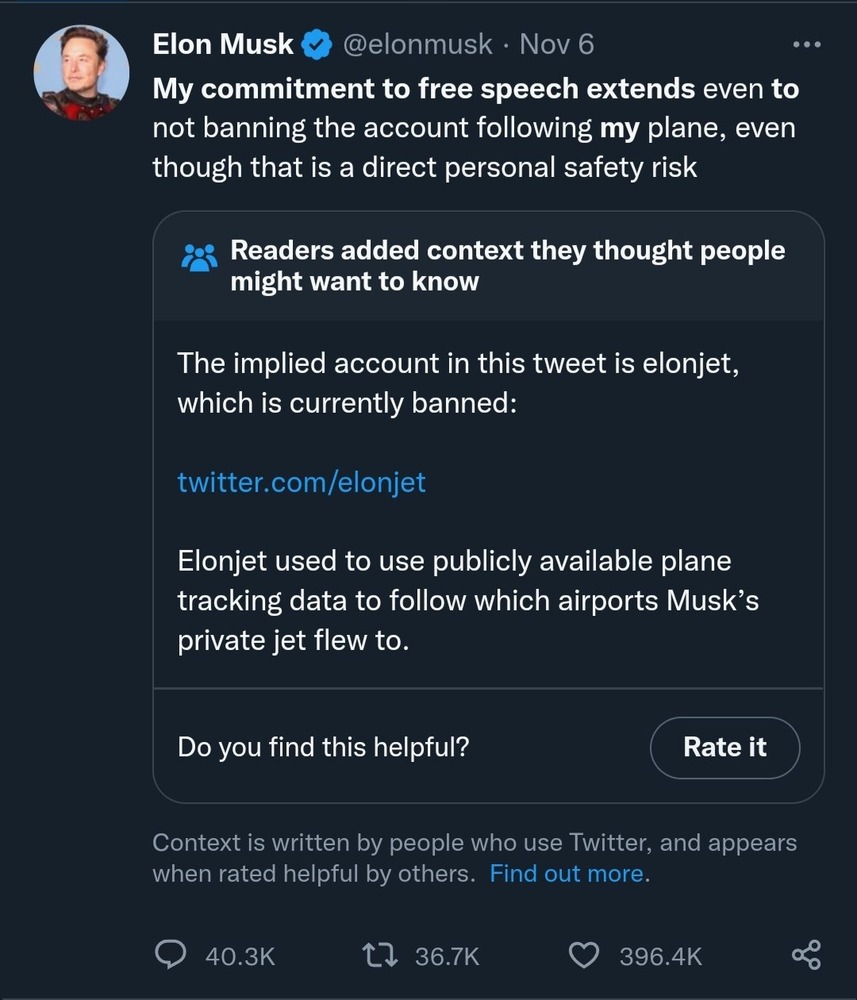The height and width of the screenshot is (1000, 857).
Task: Click the 40.3K reply count
Action: 239,956
